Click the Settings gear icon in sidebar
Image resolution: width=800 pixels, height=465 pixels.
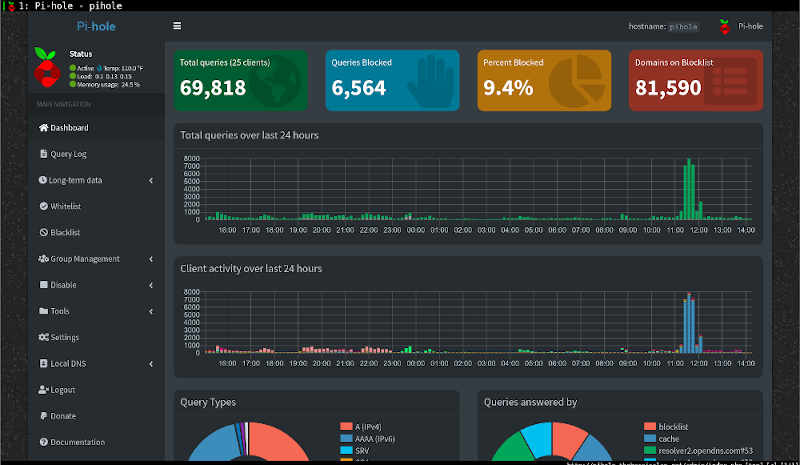[43, 337]
